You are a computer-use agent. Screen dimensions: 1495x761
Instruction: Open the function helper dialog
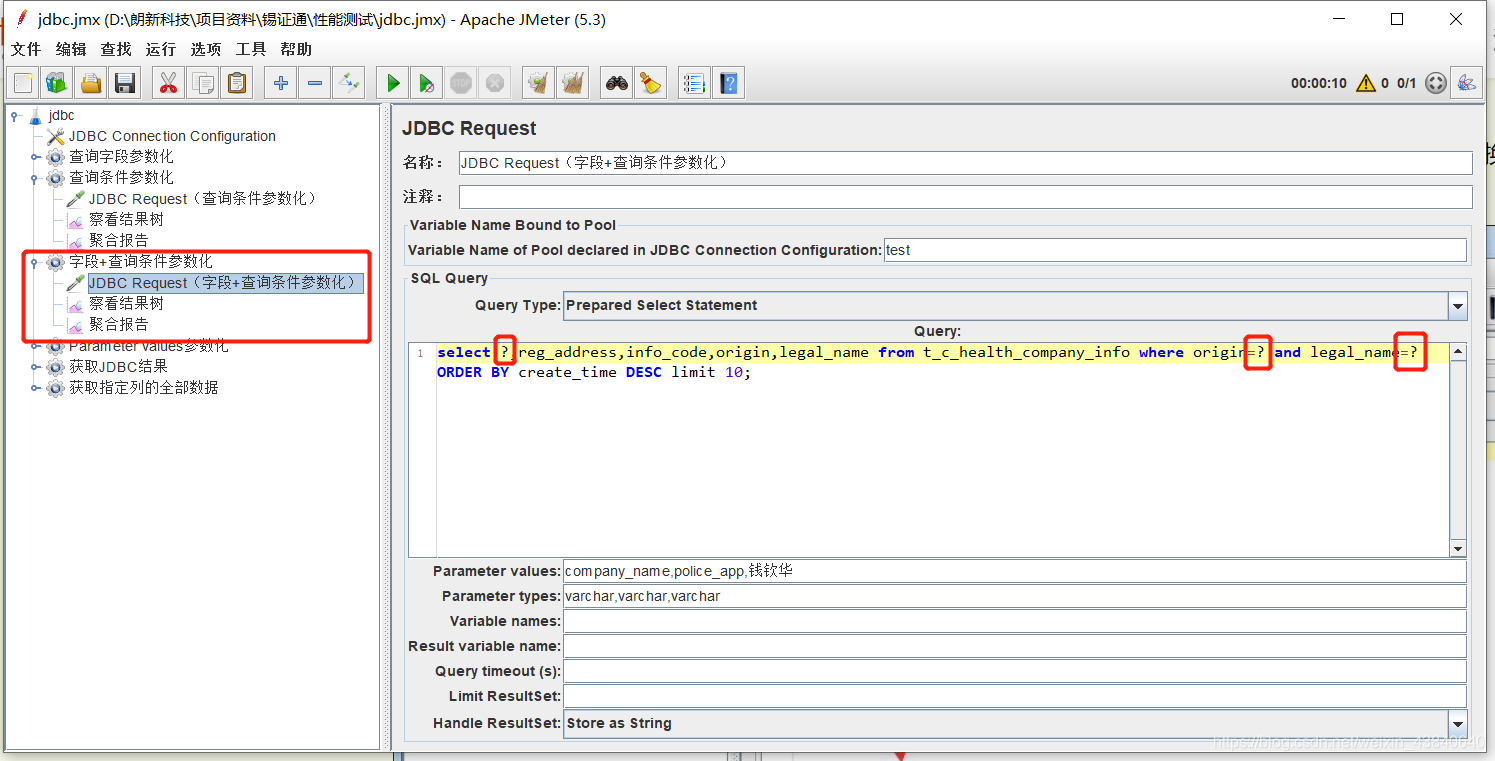coord(694,83)
